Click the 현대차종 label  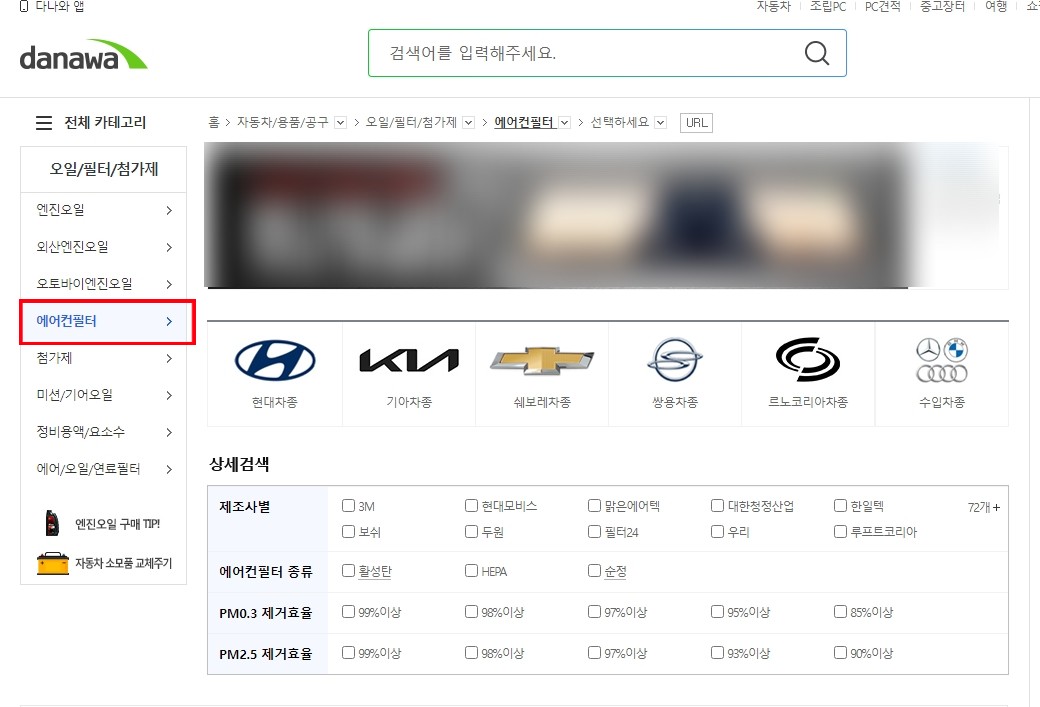(275, 402)
